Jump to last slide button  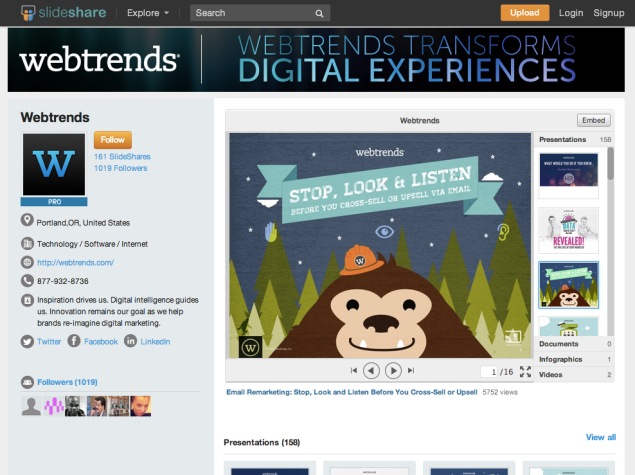[x=411, y=370]
